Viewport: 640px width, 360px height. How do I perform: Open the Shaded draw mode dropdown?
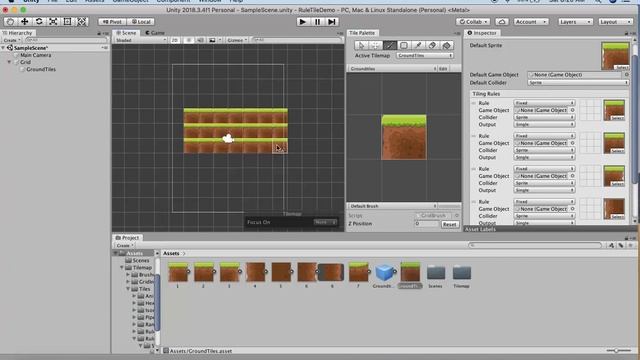click(x=140, y=40)
